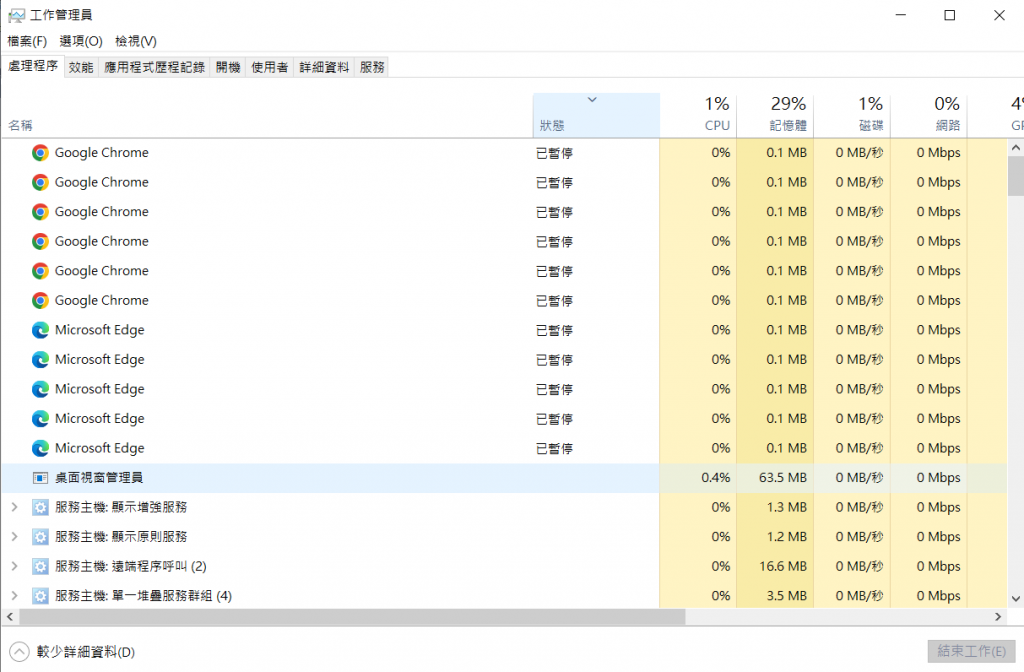
Task: Click the 3.5 MB memory value
Action: [786, 596]
